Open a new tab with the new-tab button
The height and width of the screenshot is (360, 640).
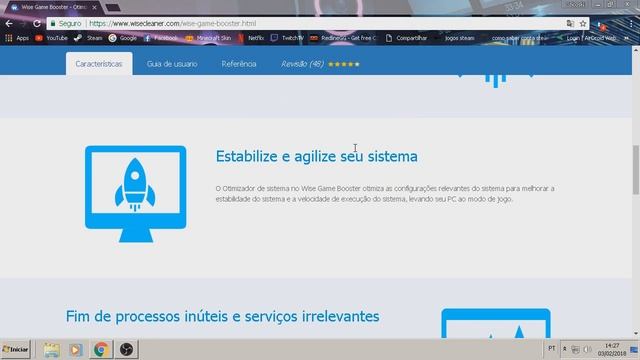113,7
